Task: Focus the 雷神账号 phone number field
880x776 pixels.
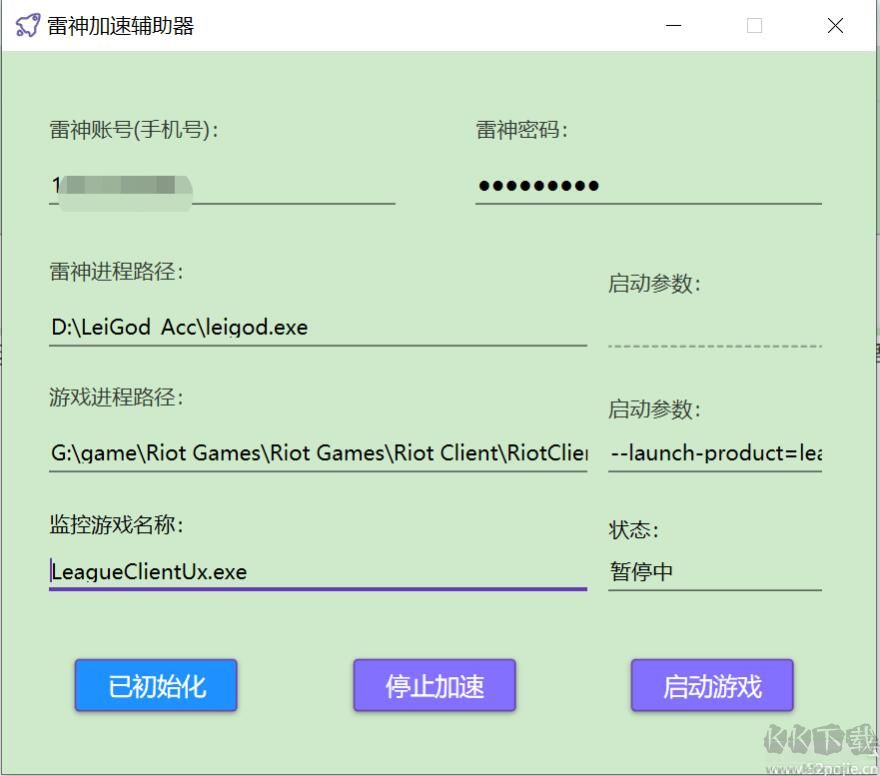Action: pyautogui.click(x=222, y=186)
